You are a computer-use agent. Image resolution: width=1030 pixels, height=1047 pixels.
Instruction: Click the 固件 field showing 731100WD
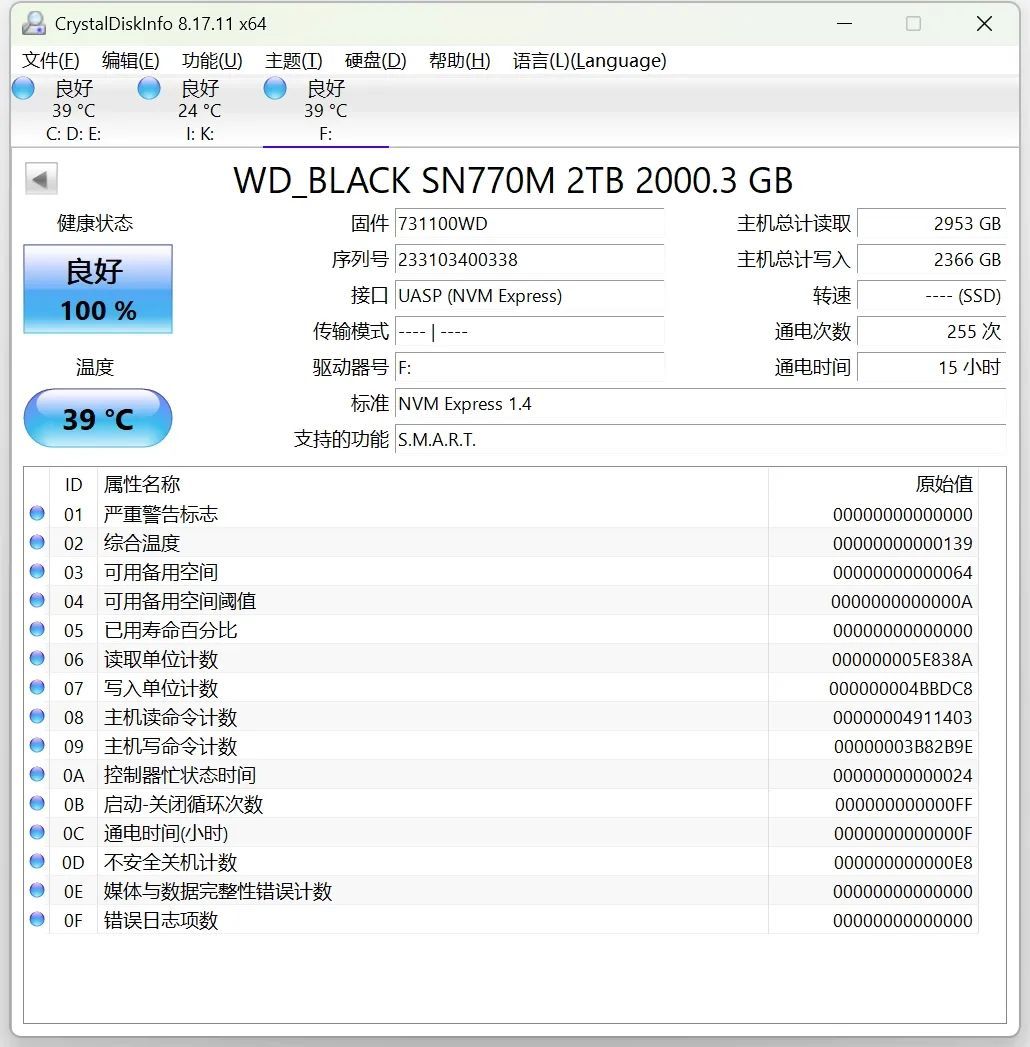(529, 223)
